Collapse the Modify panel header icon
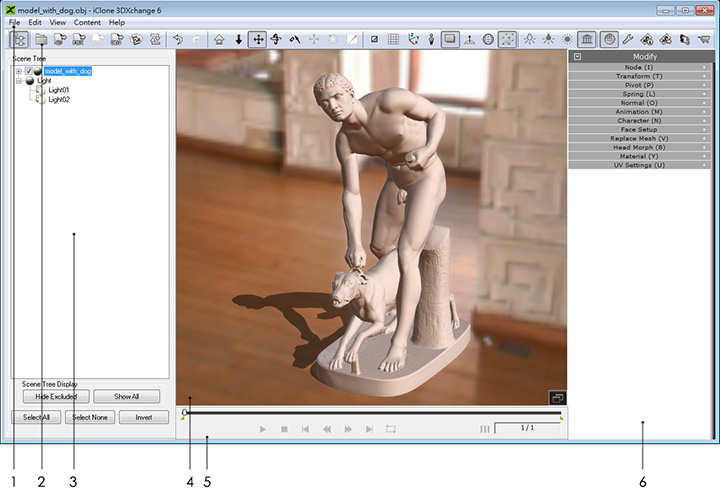This screenshot has height=504, width=720. [578, 56]
